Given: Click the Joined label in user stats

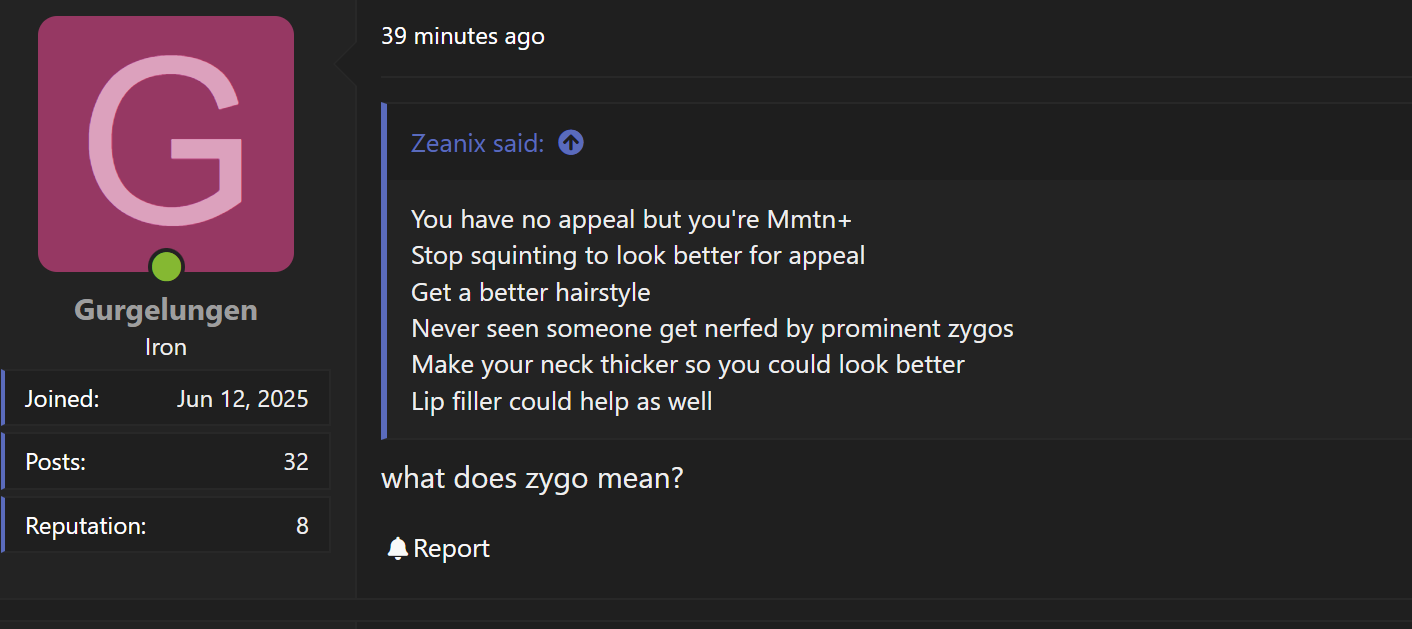Looking at the screenshot, I should coord(62,399).
